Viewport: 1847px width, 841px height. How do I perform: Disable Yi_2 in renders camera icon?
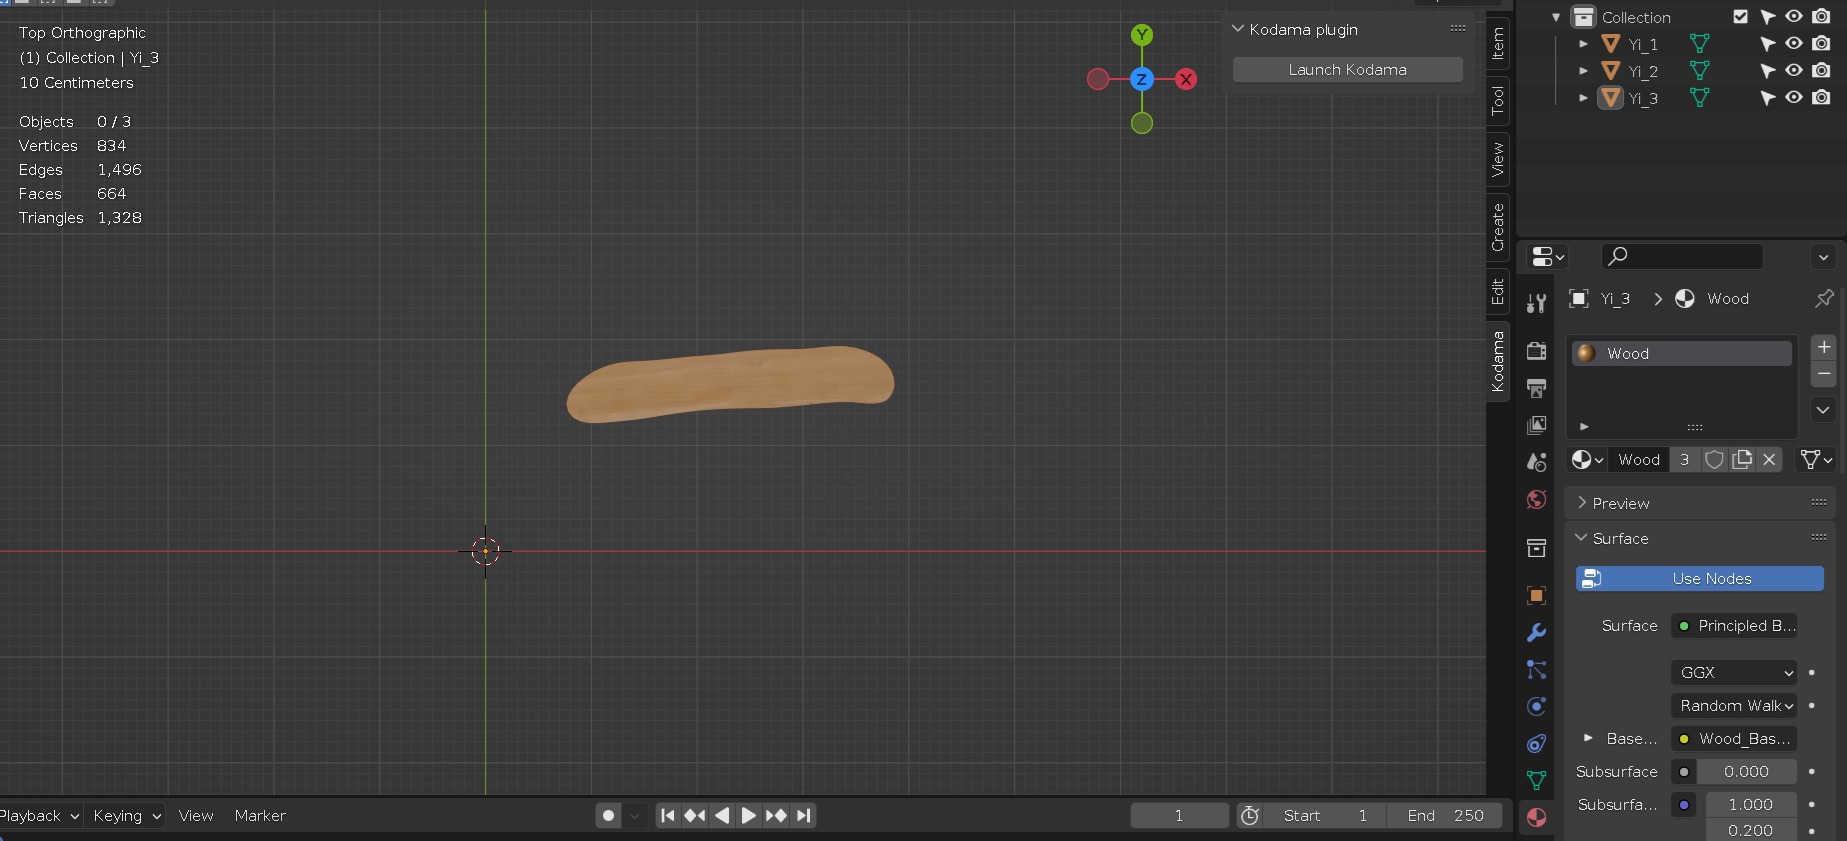[1821, 70]
